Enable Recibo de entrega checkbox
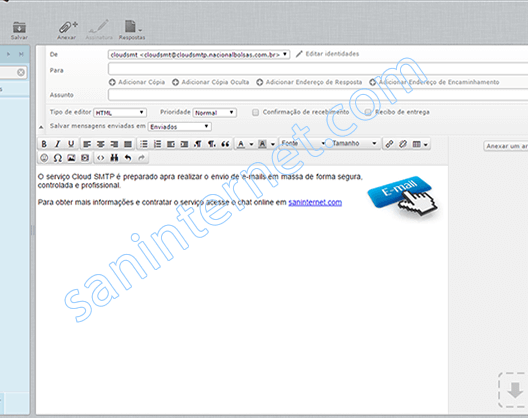The image size is (528, 418). (x=368, y=112)
